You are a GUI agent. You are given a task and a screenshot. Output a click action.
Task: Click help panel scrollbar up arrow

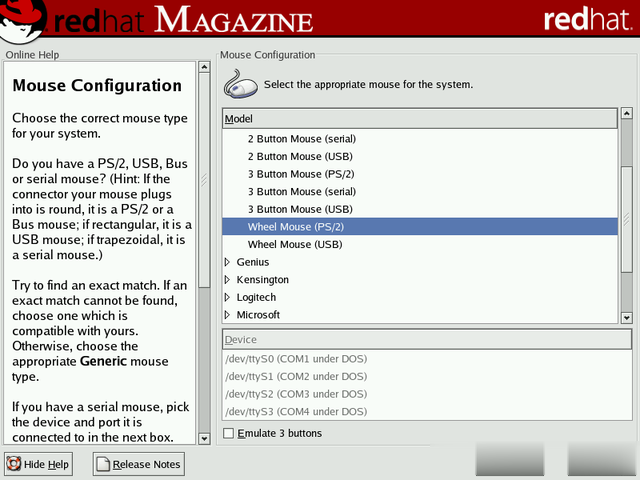[x=204, y=67]
